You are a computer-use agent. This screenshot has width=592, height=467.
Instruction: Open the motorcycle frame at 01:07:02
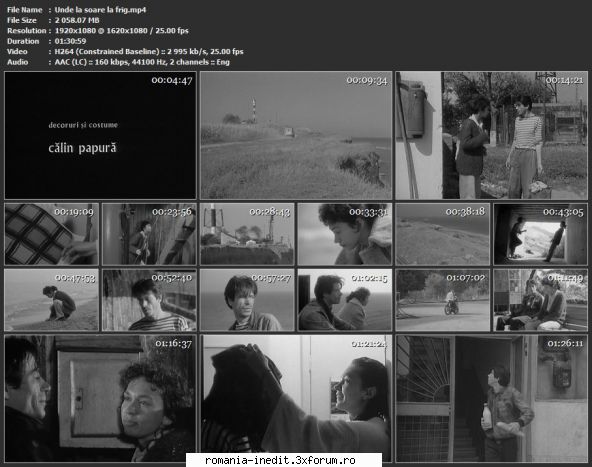tap(442, 300)
